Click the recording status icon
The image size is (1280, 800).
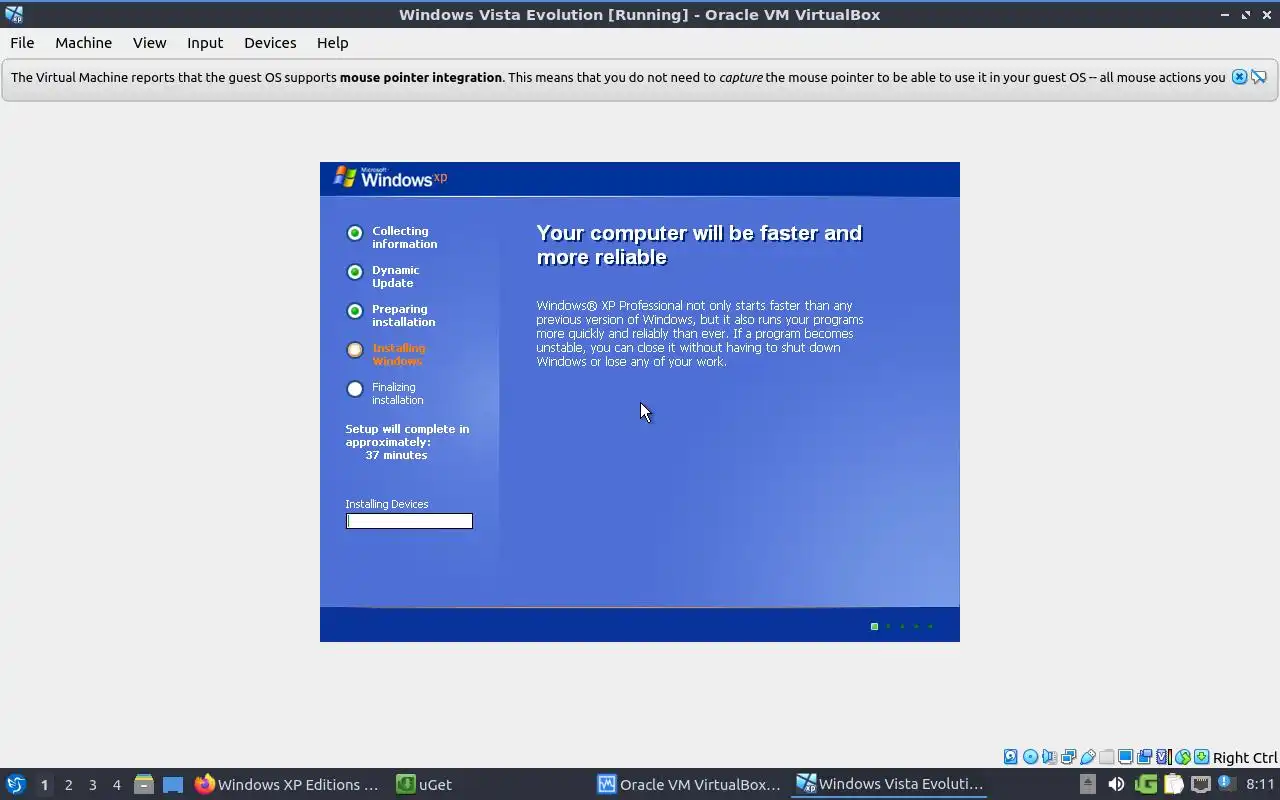[1144, 757]
